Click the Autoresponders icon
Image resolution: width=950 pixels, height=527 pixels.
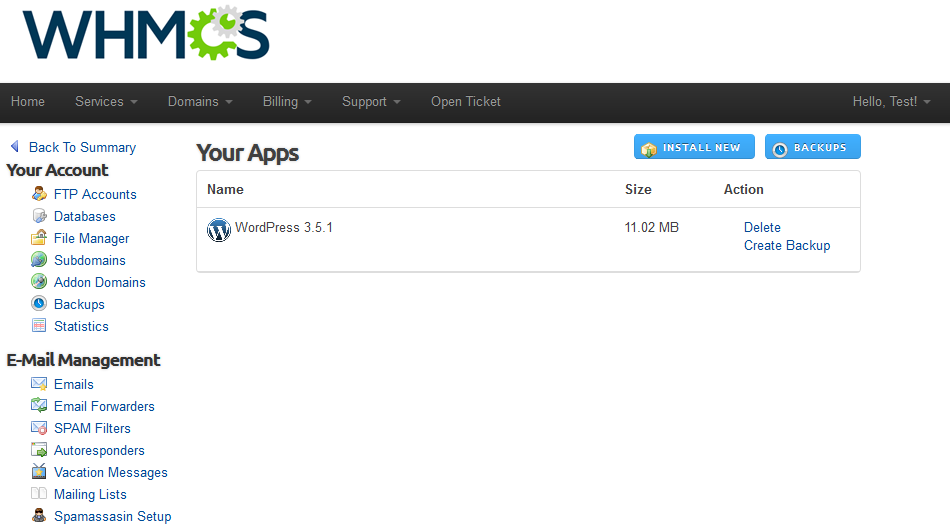(x=39, y=450)
